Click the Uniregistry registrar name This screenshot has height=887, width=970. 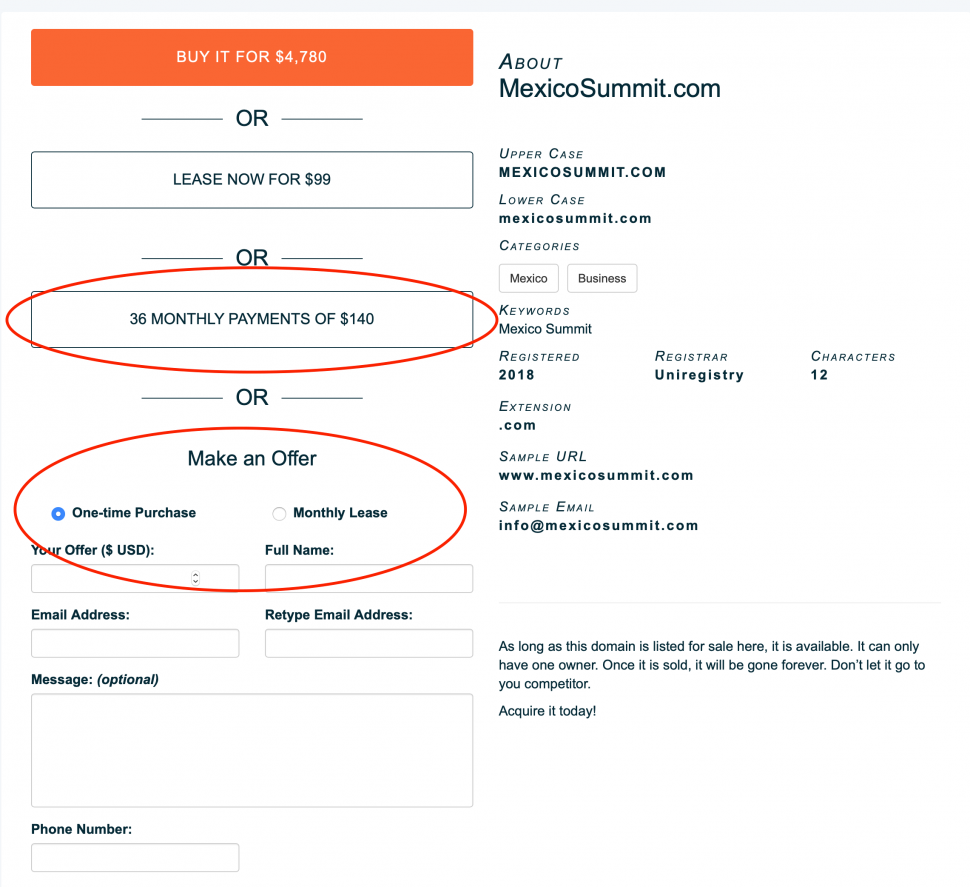point(699,375)
